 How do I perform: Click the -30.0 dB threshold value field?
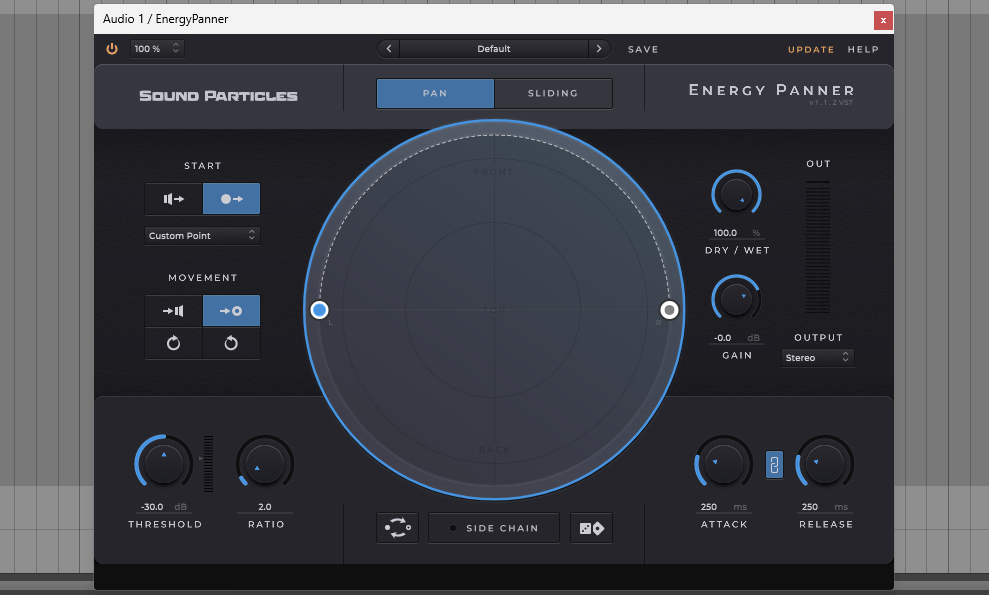pyautogui.click(x=163, y=507)
